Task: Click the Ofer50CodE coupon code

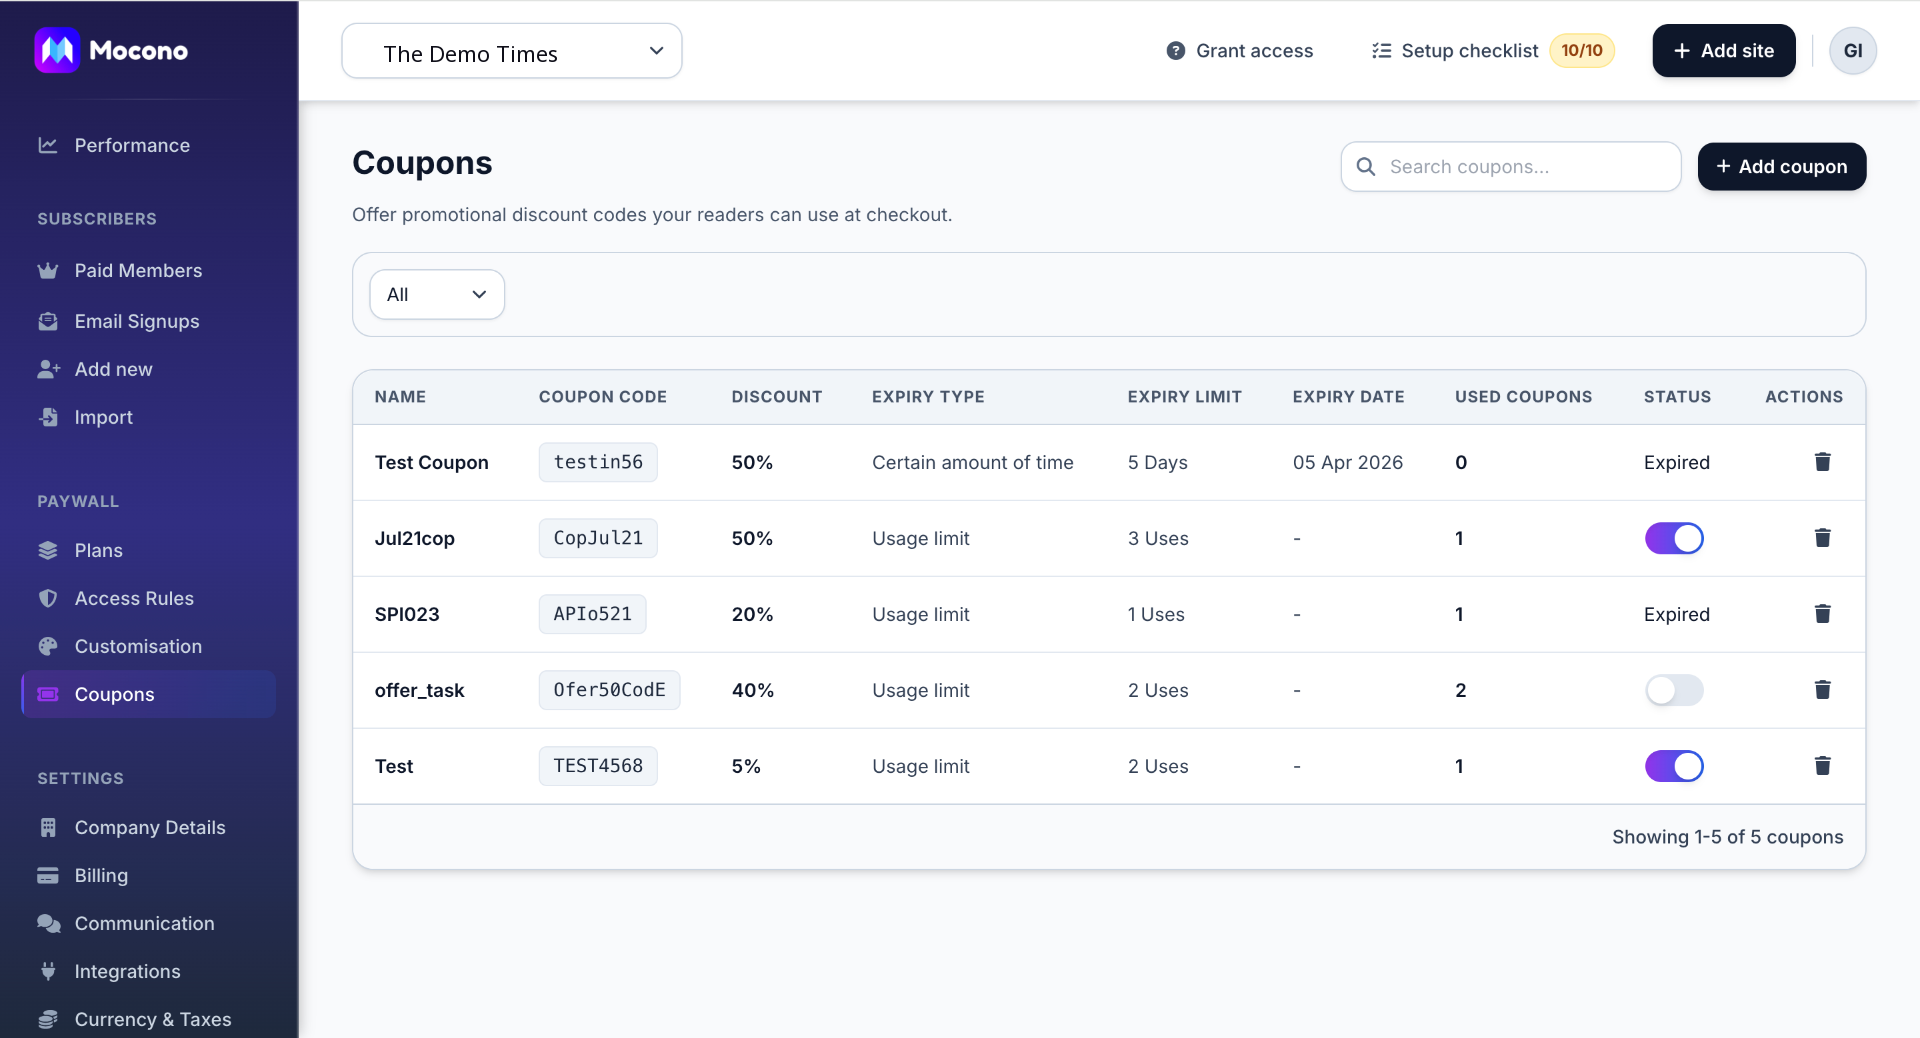Action: (x=609, y=690)
